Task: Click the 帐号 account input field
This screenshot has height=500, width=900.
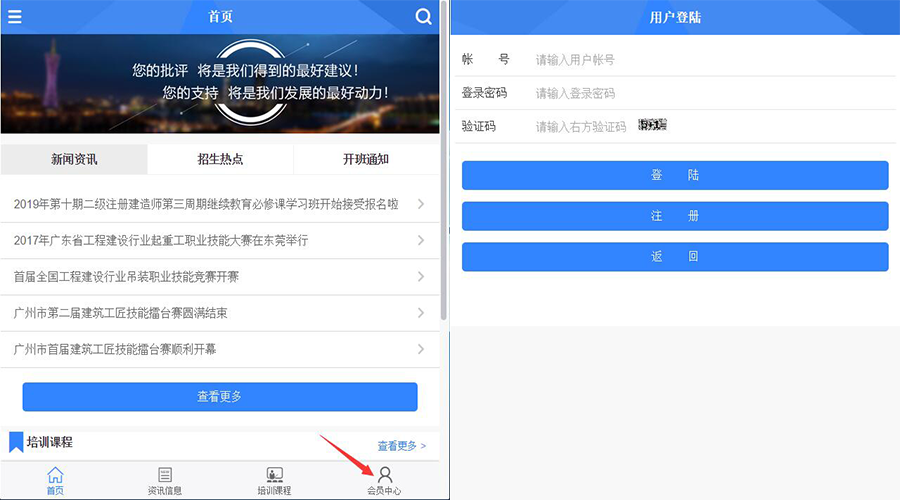Action: tap(712, 60)
